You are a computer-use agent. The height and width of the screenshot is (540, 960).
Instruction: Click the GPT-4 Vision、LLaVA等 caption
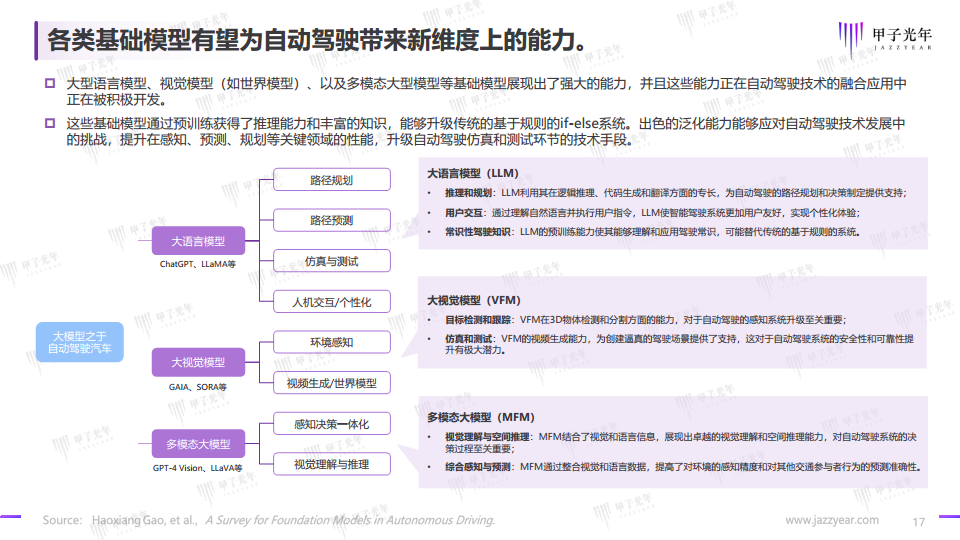point(198,468)
